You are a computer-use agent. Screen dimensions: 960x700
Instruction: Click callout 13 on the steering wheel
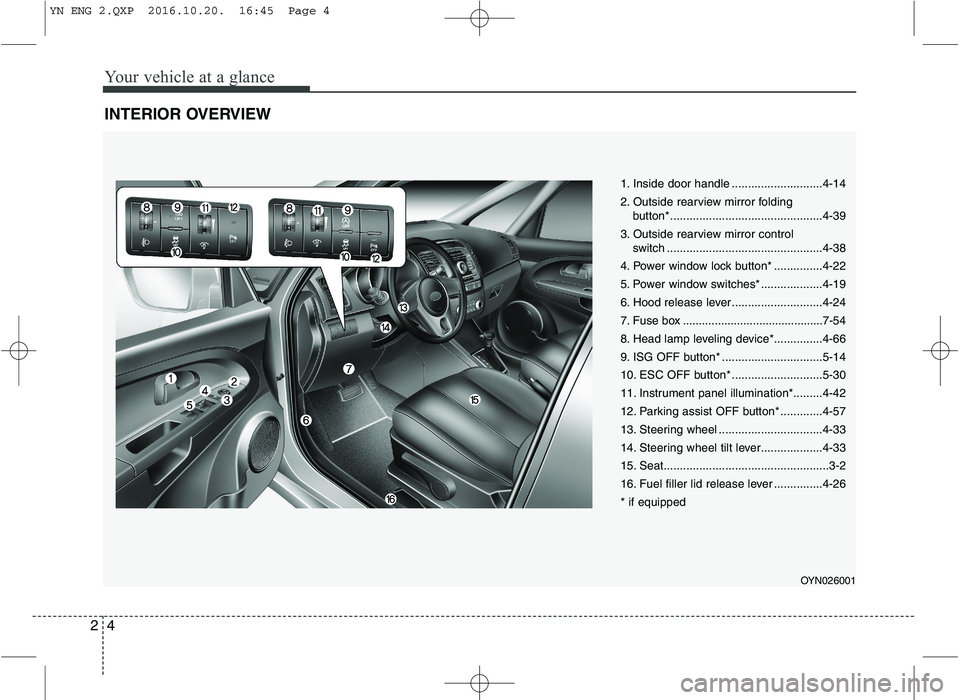coord(402,307)
